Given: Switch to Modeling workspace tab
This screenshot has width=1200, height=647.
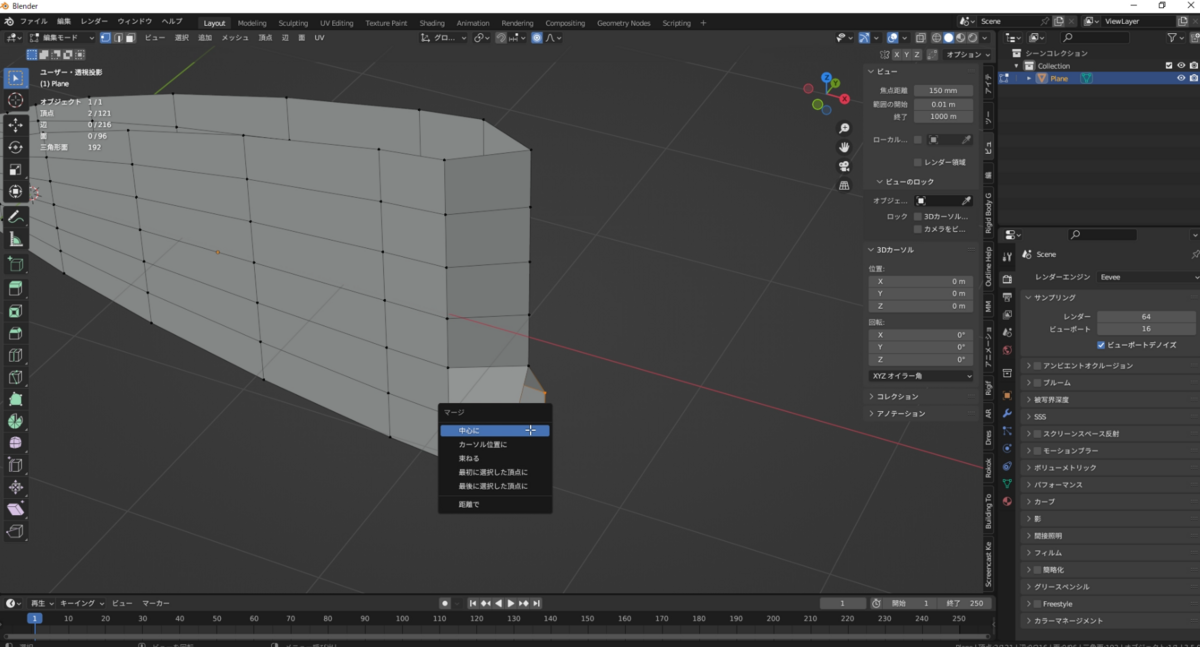Looking at the screenshot, I should tap(252, 23).
